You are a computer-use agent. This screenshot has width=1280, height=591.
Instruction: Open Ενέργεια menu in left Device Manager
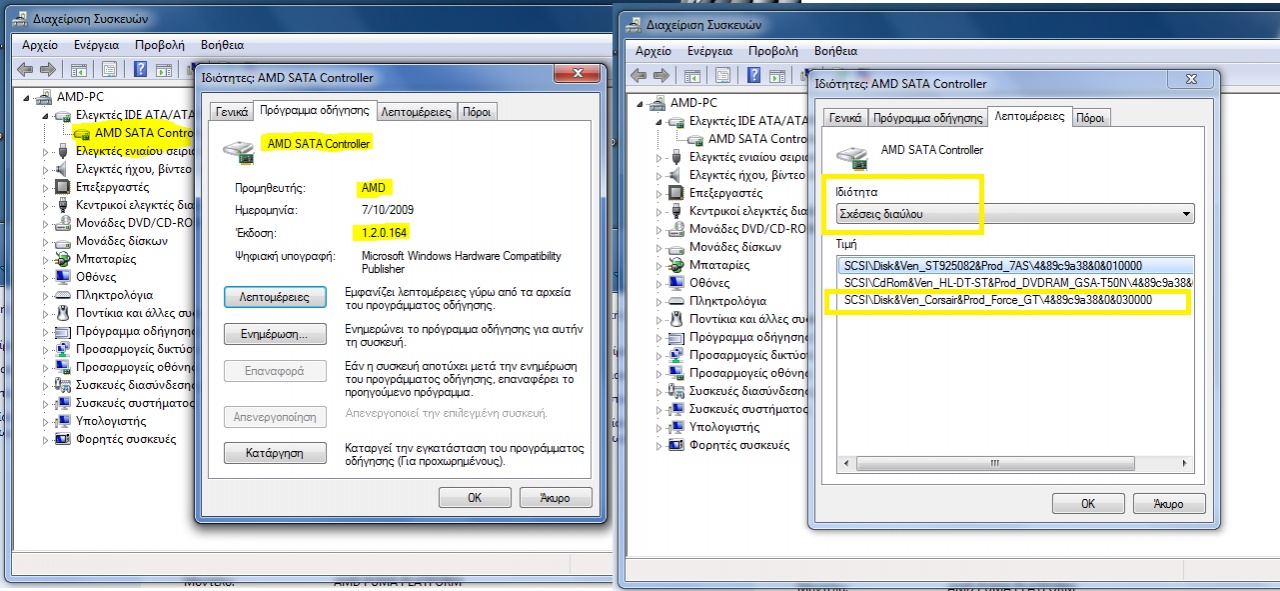96,45
